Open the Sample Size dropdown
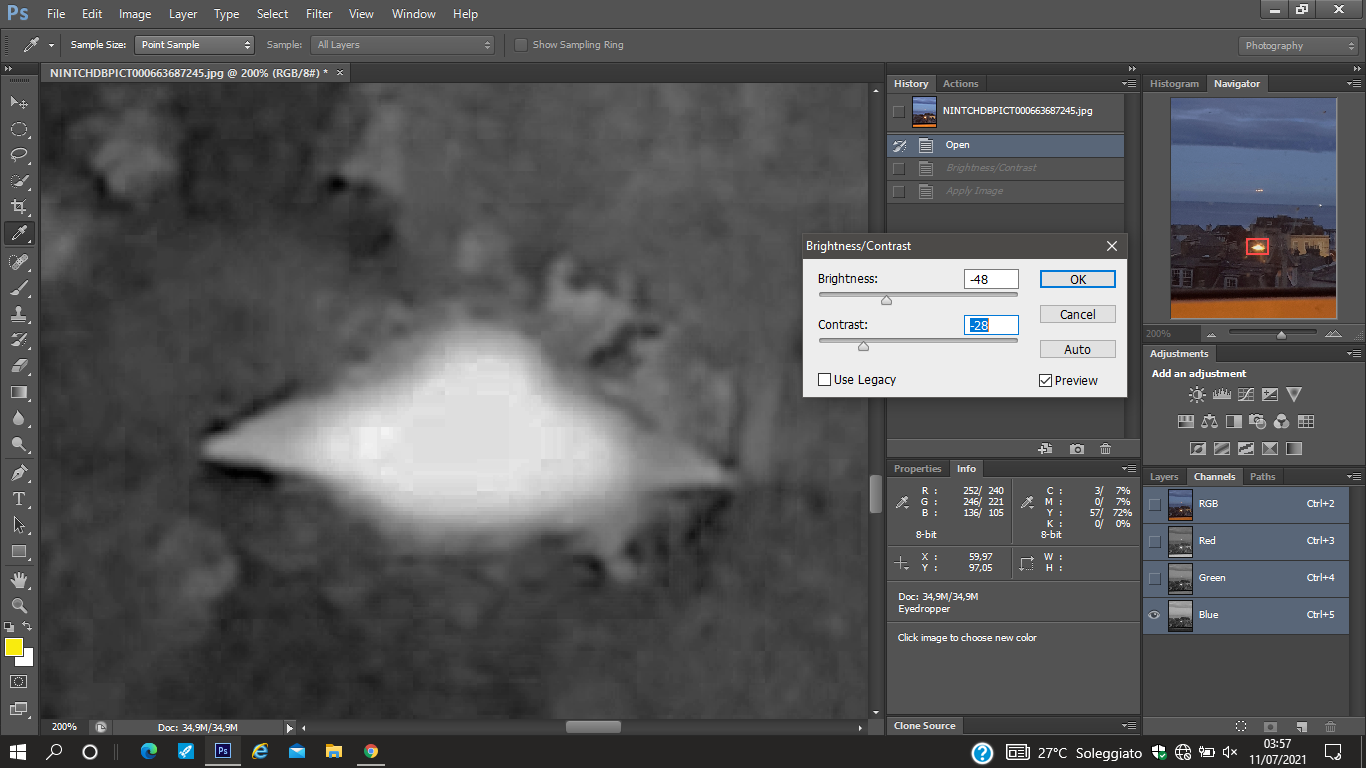Screen dimensions: 1366x768 click(194, 45)
